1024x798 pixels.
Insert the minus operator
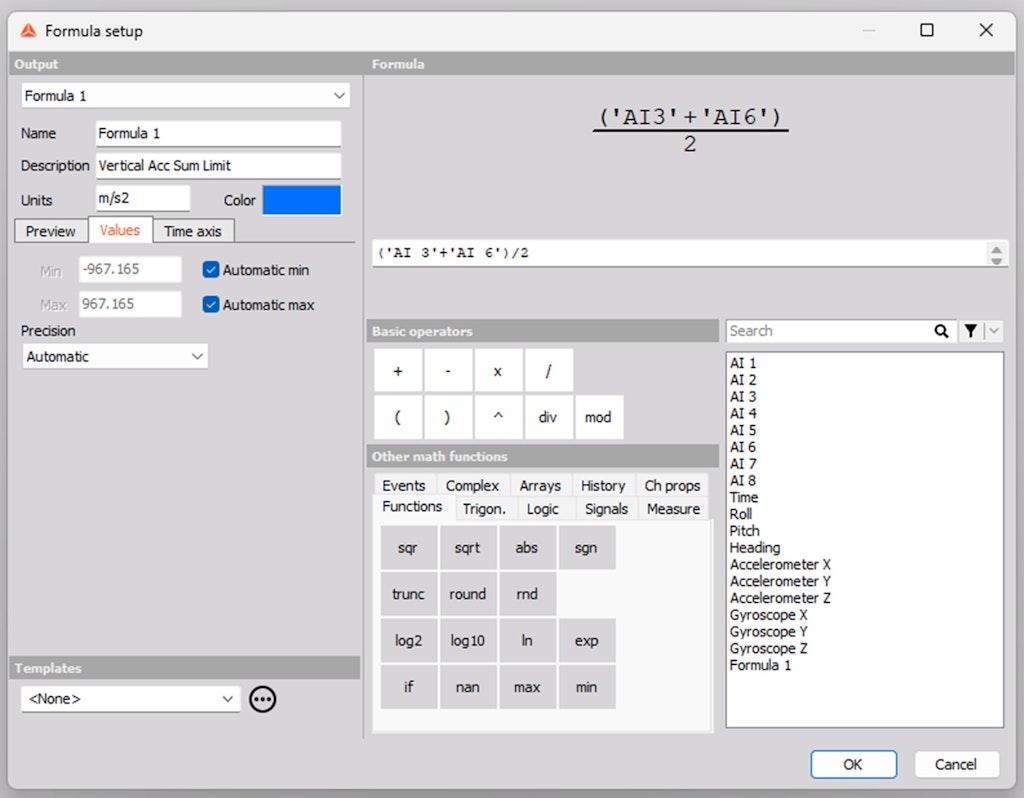448,371
